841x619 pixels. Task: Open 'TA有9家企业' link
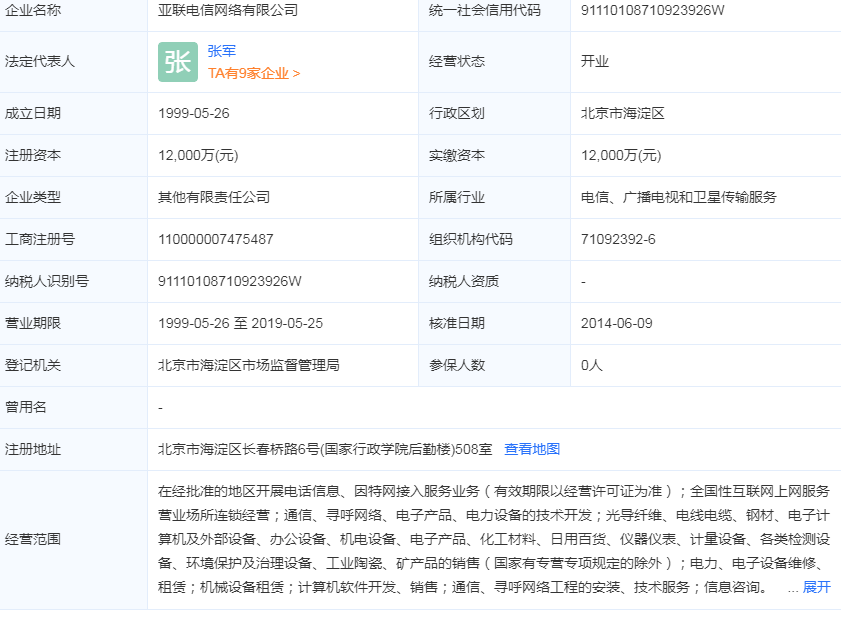tap(254, 73)
